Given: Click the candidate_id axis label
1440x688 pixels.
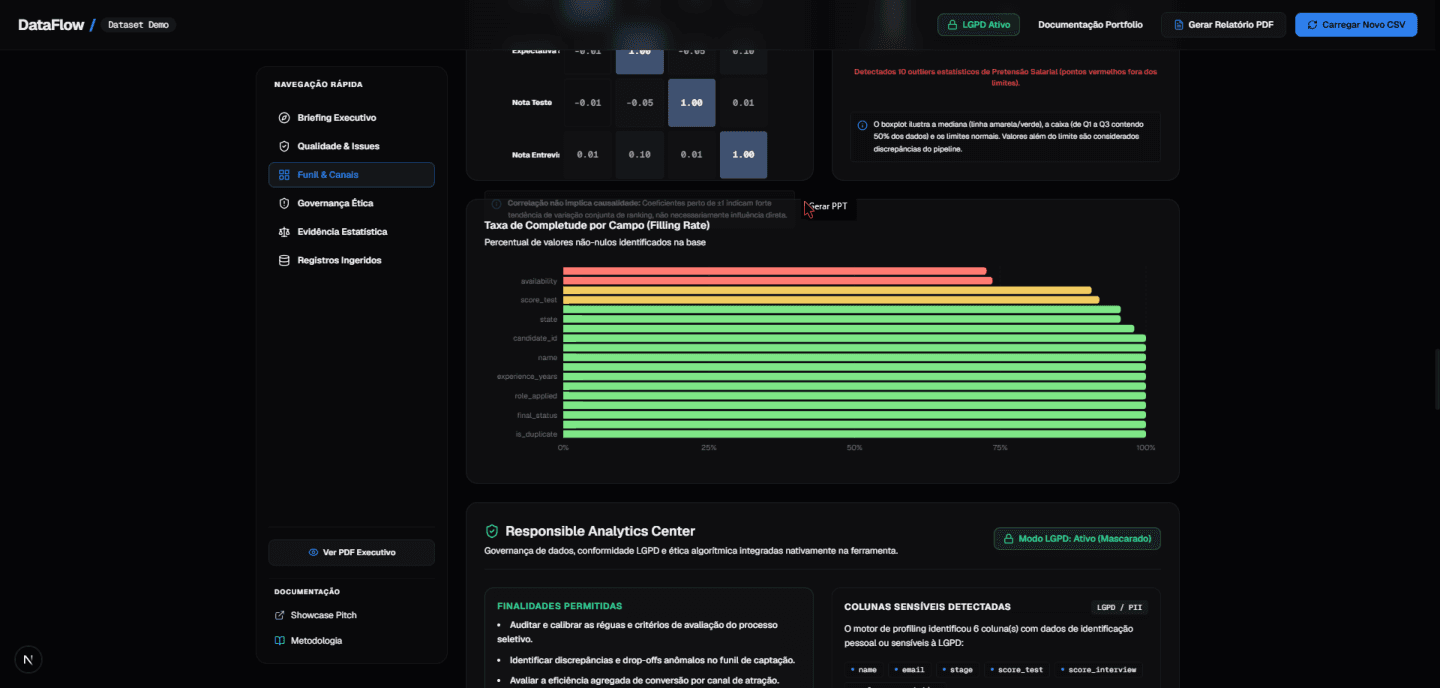Looking at the screenshot, I should pos(535,338).
